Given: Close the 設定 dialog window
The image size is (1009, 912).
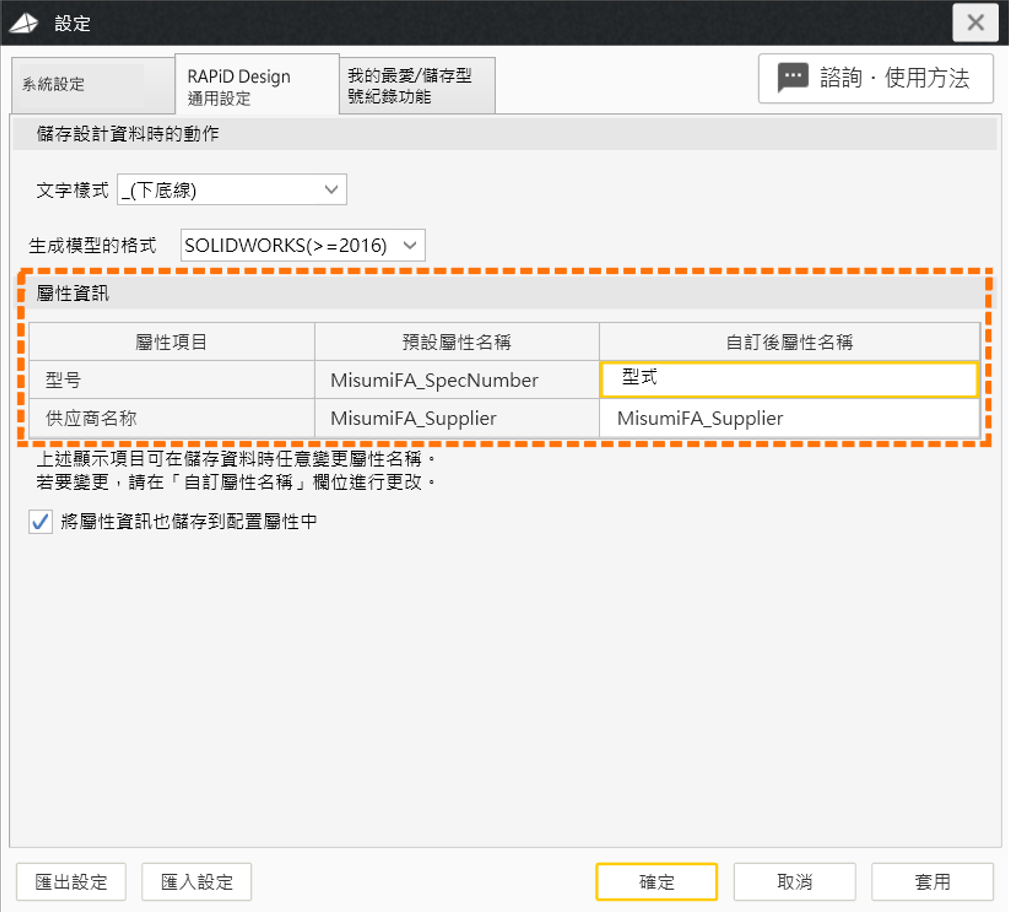Looking at the screenshot, I should tap(975, 23).
